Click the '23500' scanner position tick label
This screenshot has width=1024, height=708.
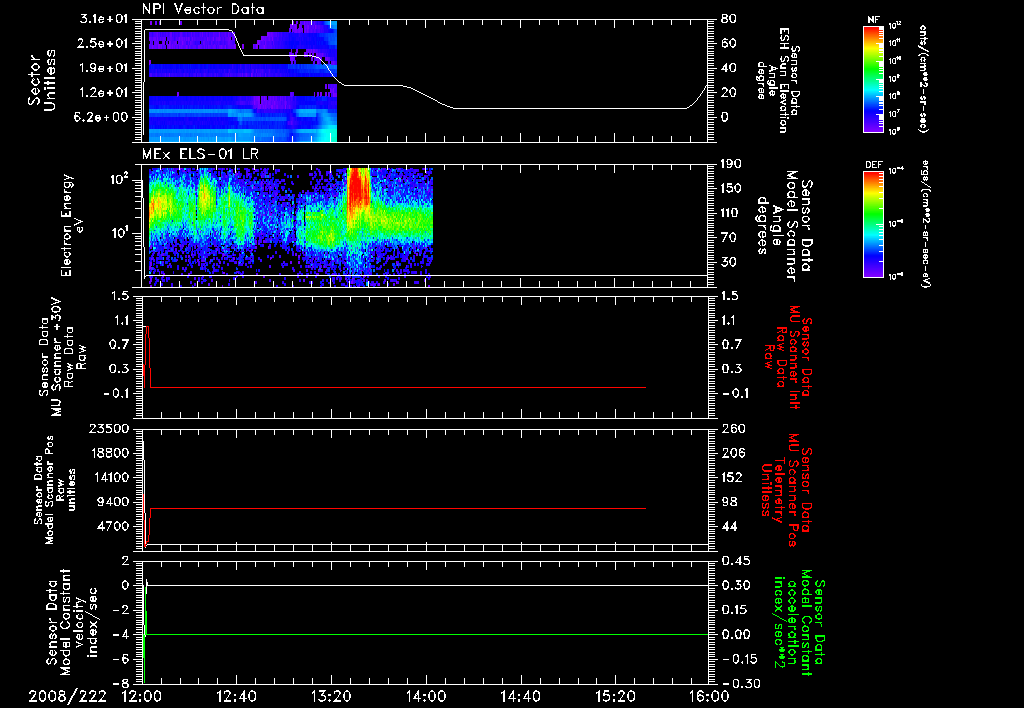point(108,429)
